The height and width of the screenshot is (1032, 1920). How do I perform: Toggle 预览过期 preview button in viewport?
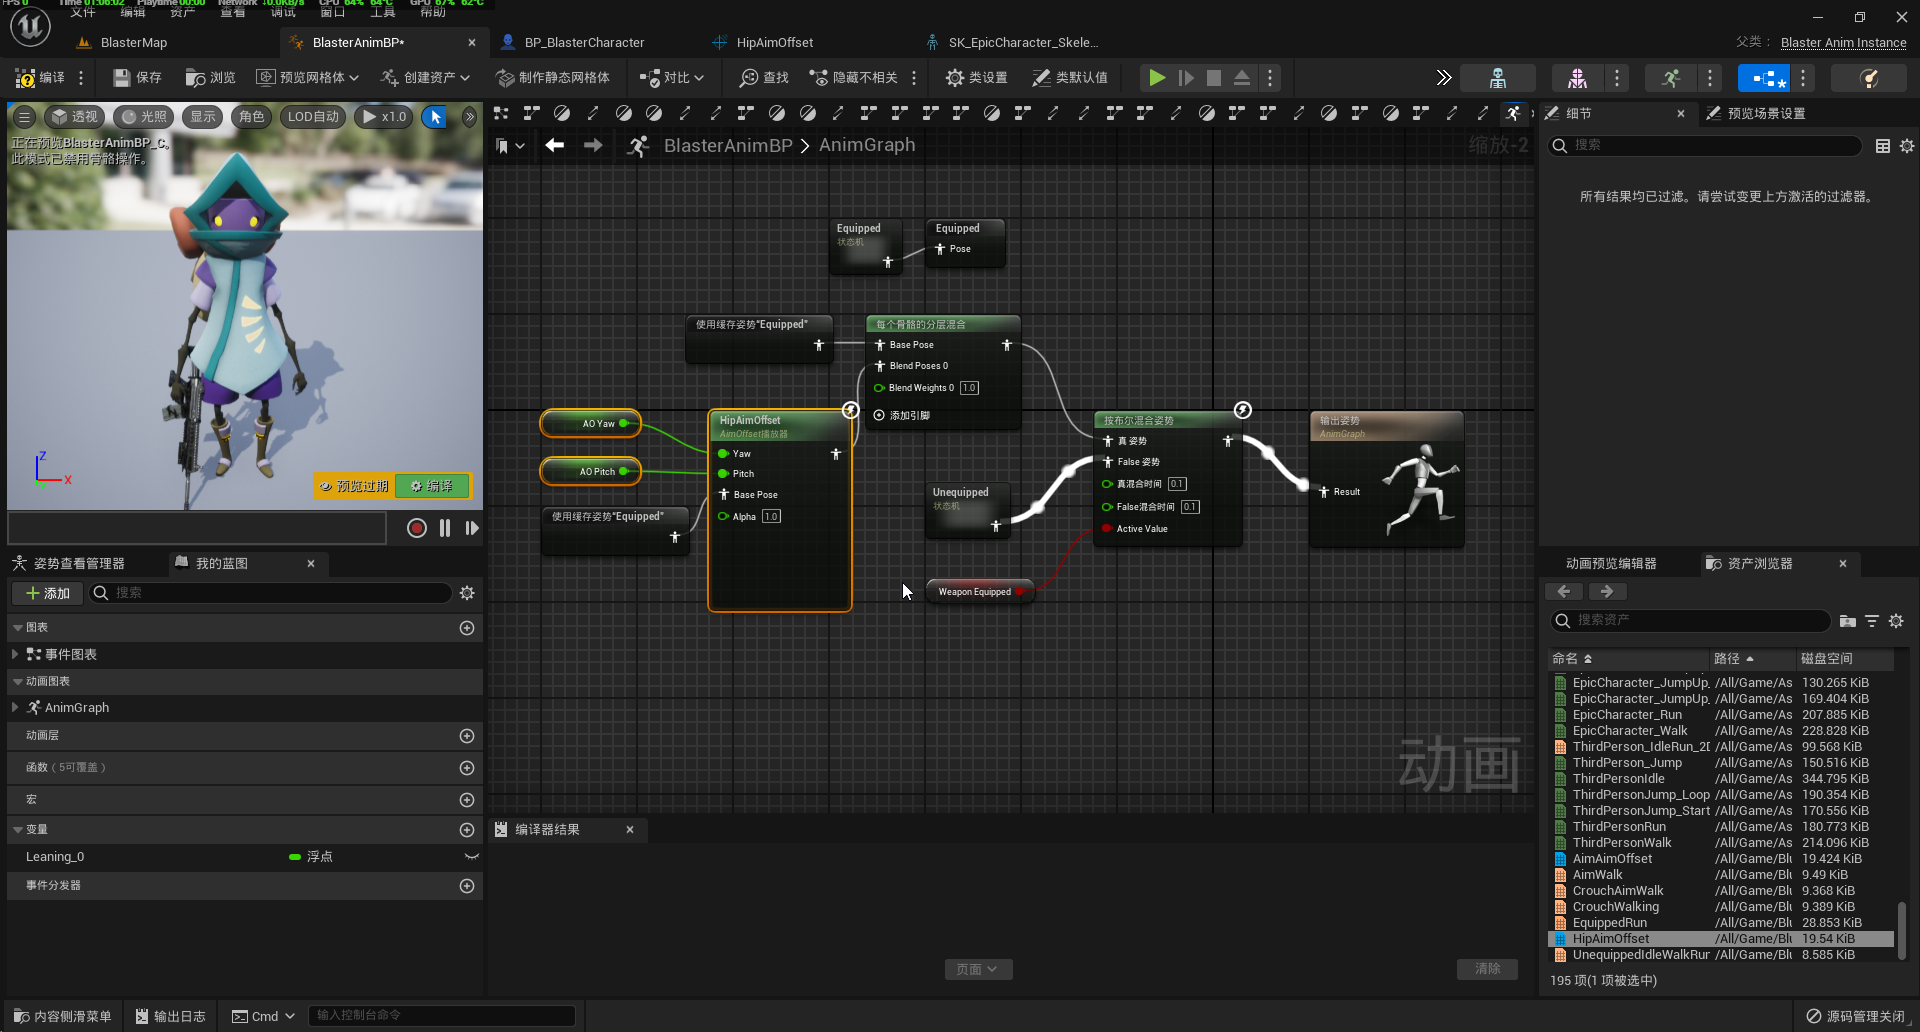(x=354, y=486)
